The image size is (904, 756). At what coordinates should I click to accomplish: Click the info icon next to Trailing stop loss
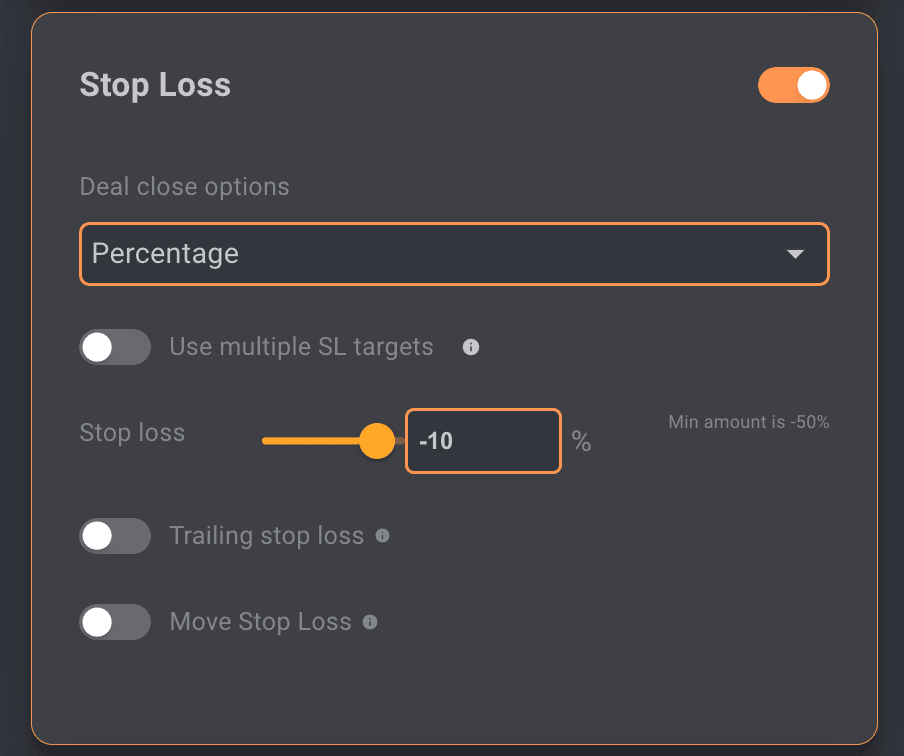[382, 536]
